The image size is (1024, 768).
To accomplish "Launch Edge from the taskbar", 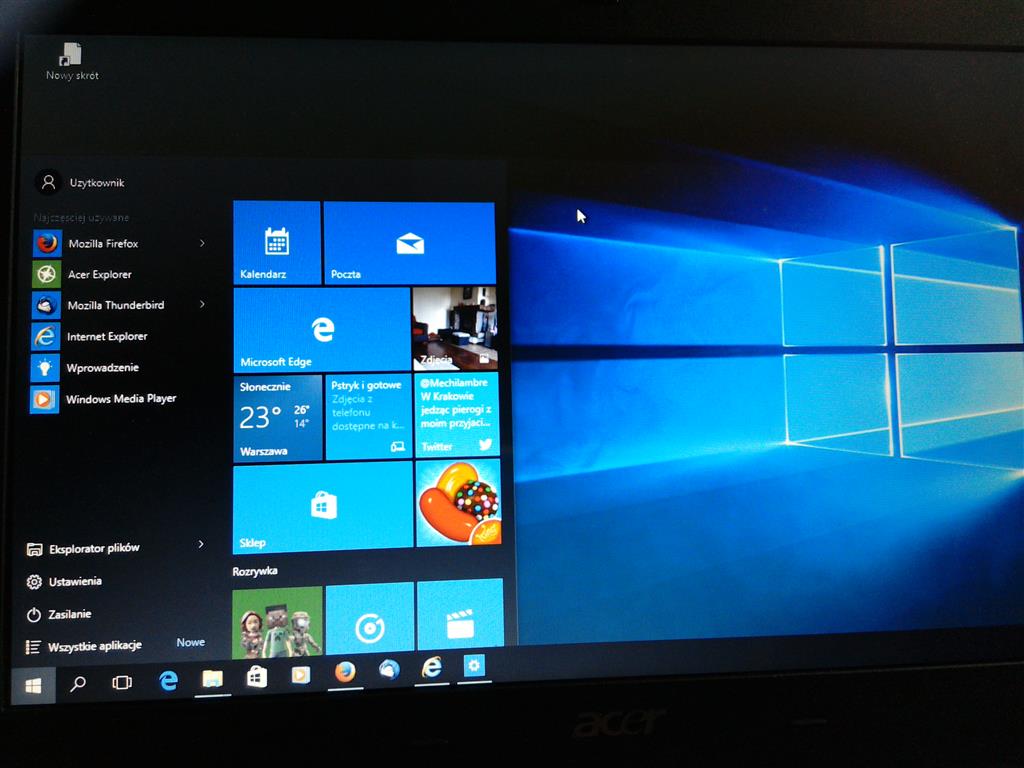I will (168, 680).
